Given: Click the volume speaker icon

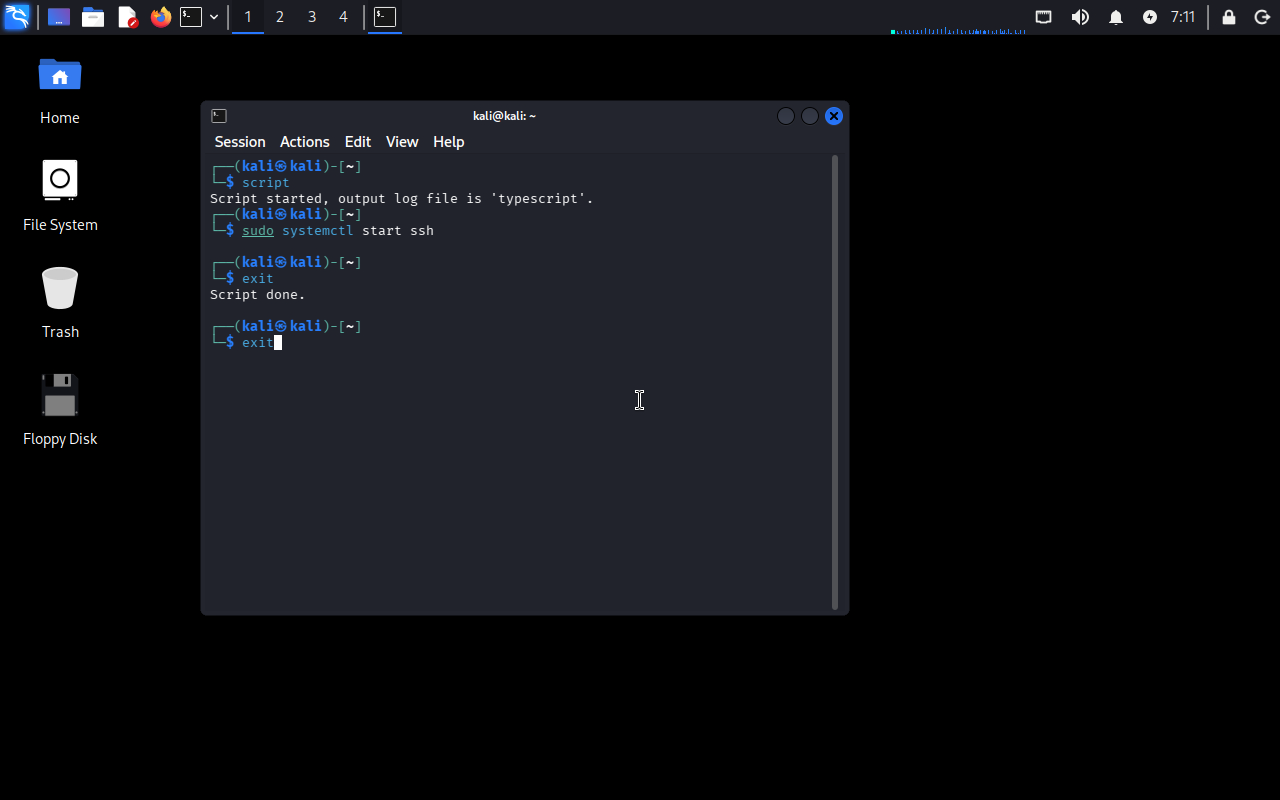Looking at the screenshot, I should 1080,17.
